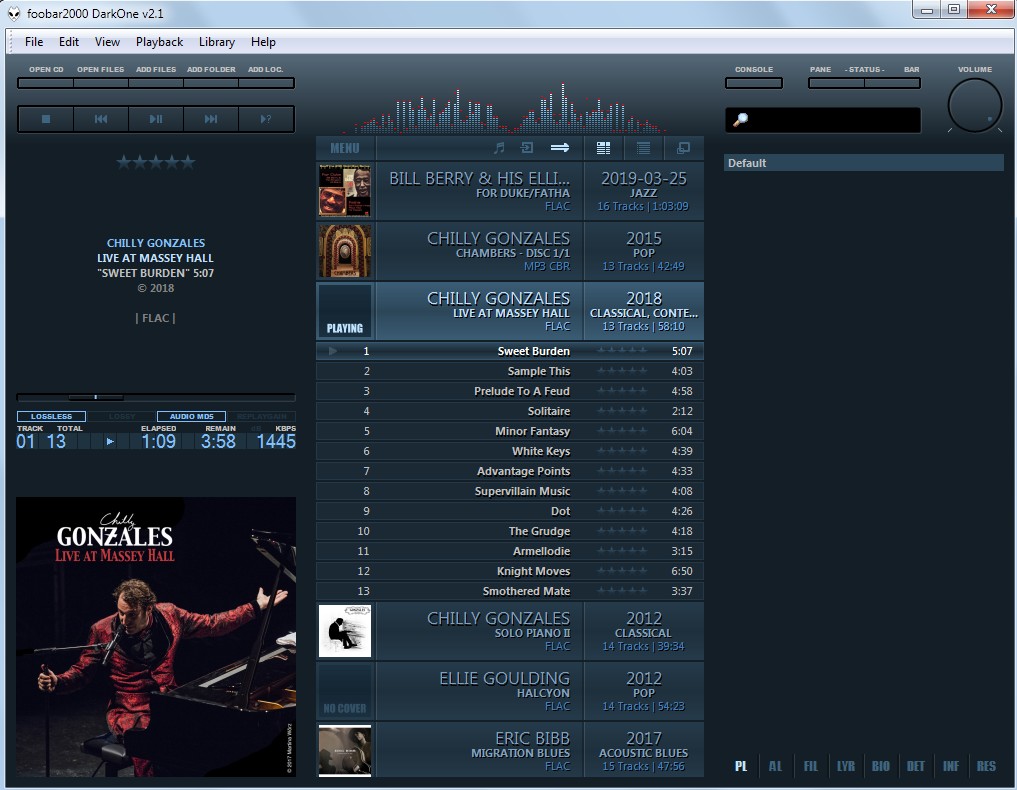Open the File menu
Viewport: 1017px width, 790px height.
point(34,42)
